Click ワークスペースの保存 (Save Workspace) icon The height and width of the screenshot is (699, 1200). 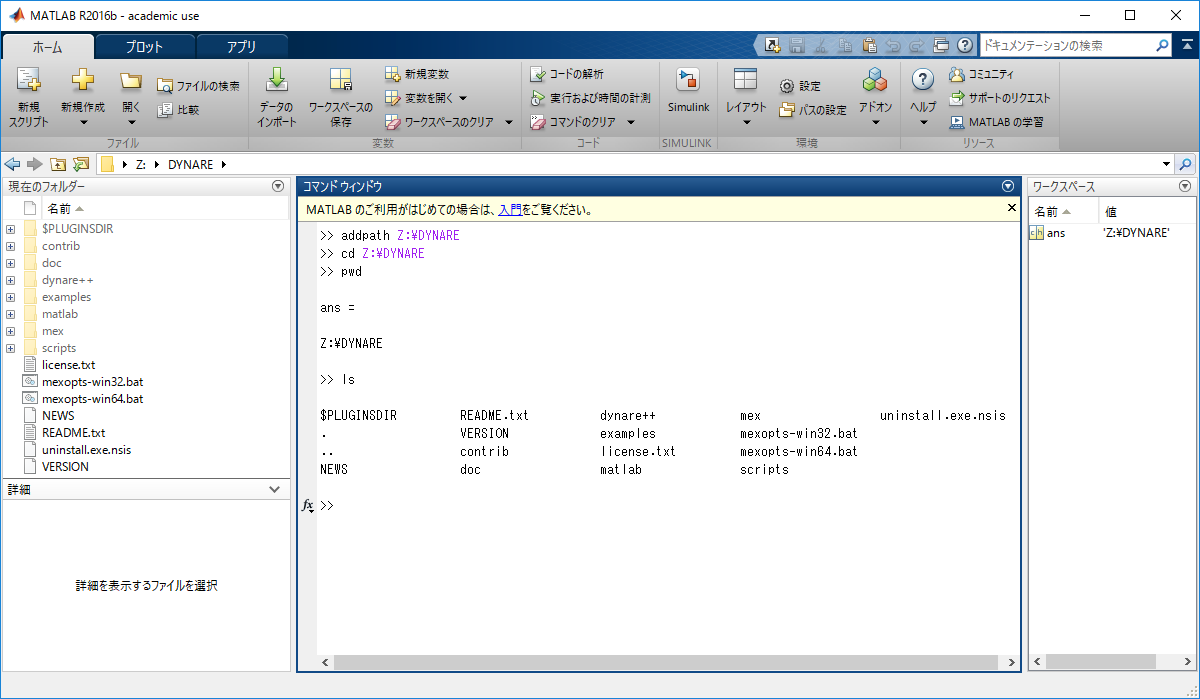tap(340, 81)
